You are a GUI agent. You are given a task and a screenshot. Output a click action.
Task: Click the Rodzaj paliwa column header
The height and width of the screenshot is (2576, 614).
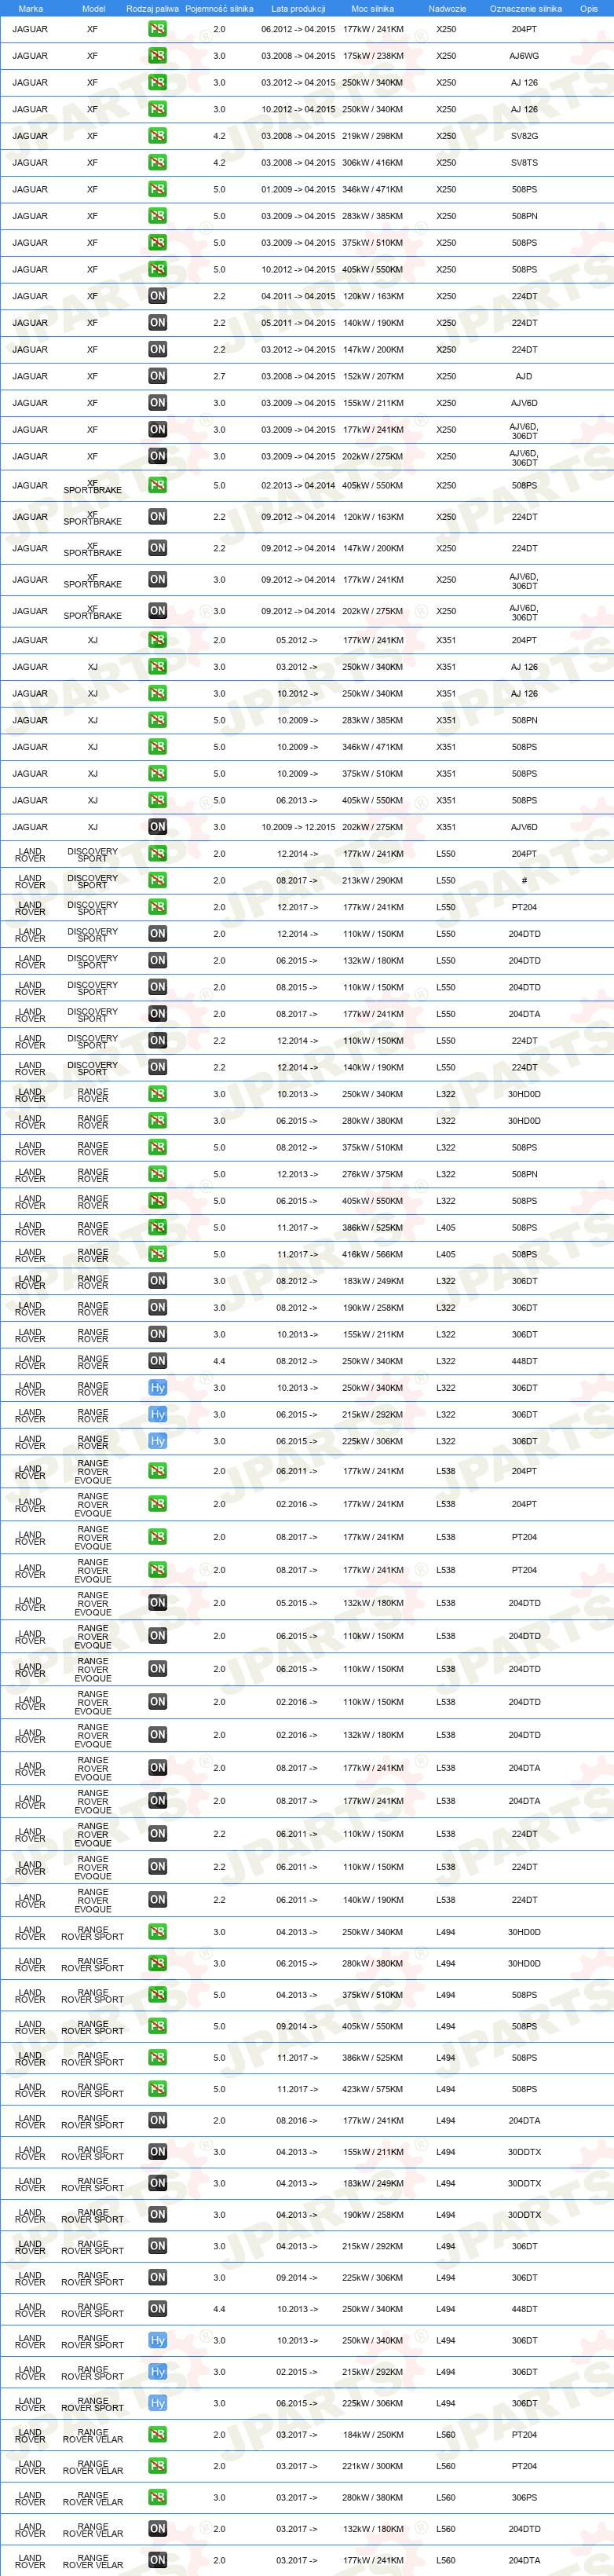tap(153, 8)
